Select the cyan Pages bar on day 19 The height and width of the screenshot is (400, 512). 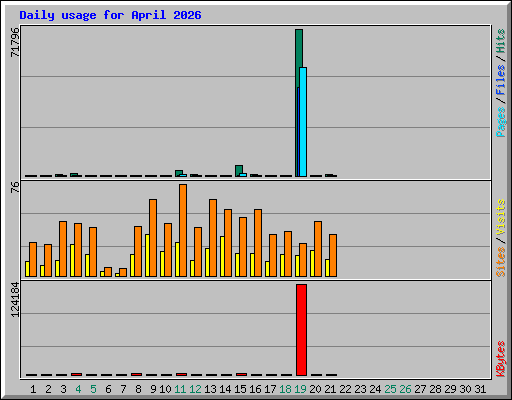tap(303, 122)
